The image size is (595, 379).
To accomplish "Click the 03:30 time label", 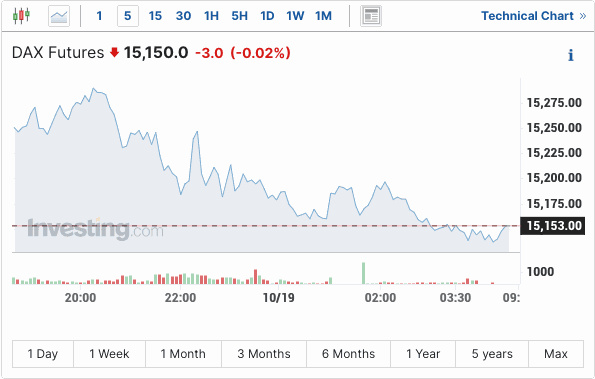I will (x=455, y=298).
